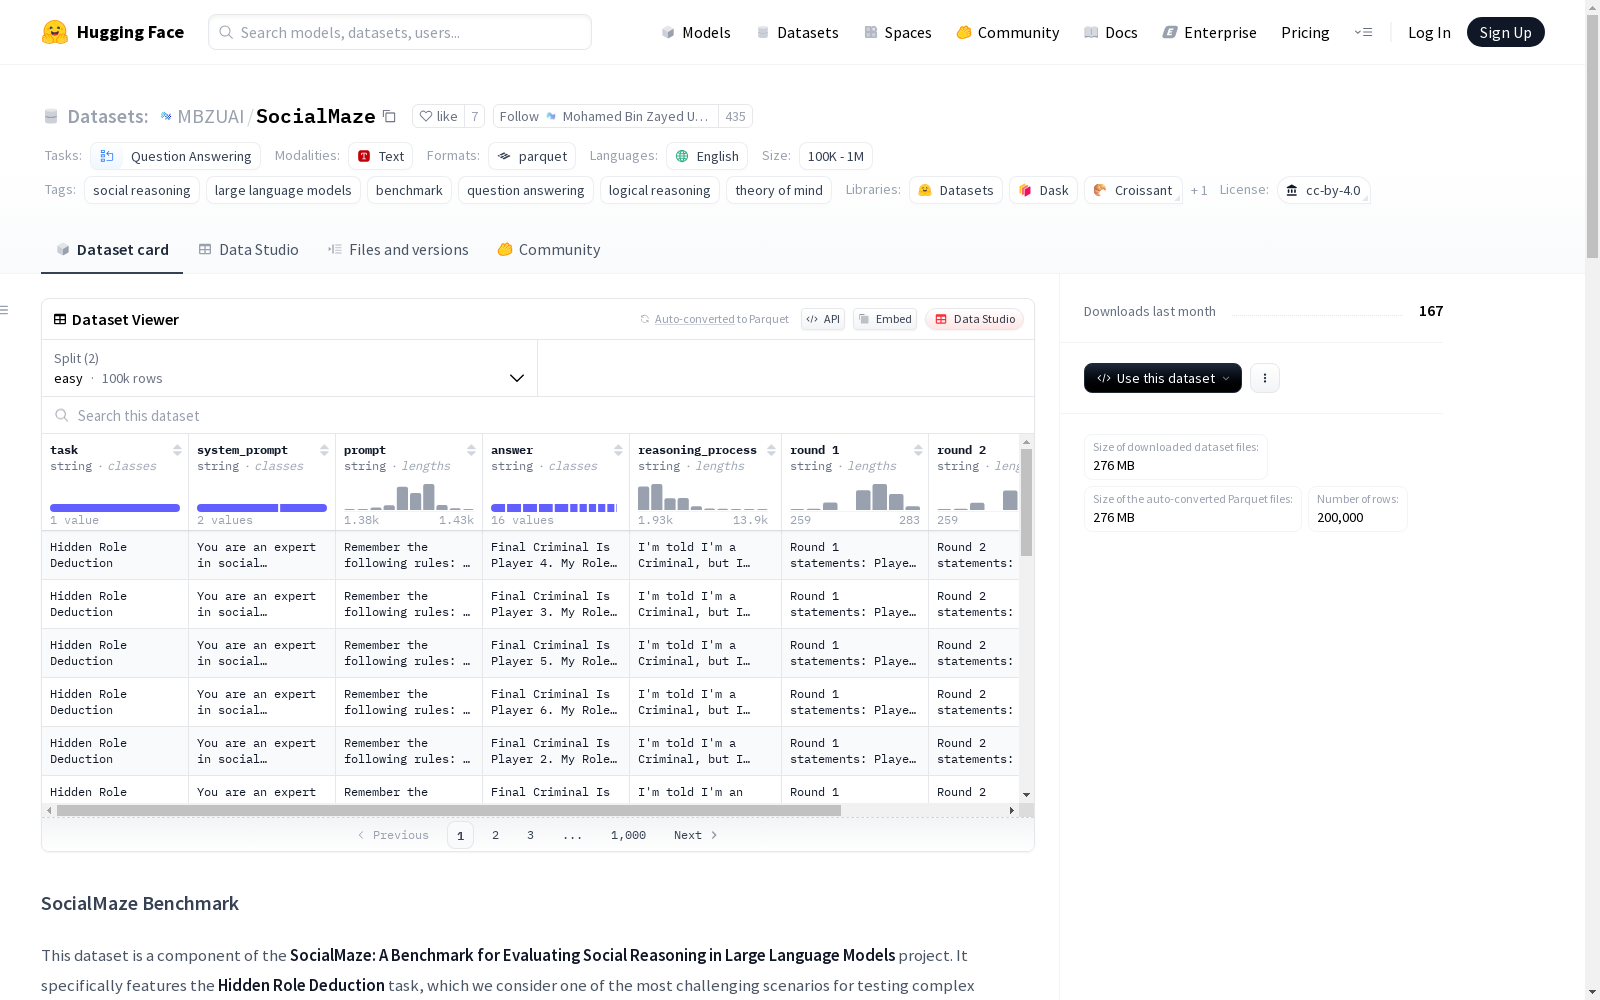Click the Embed button
The image size is (1600, 1000).
pyautogui.click(x=885, y=319)
